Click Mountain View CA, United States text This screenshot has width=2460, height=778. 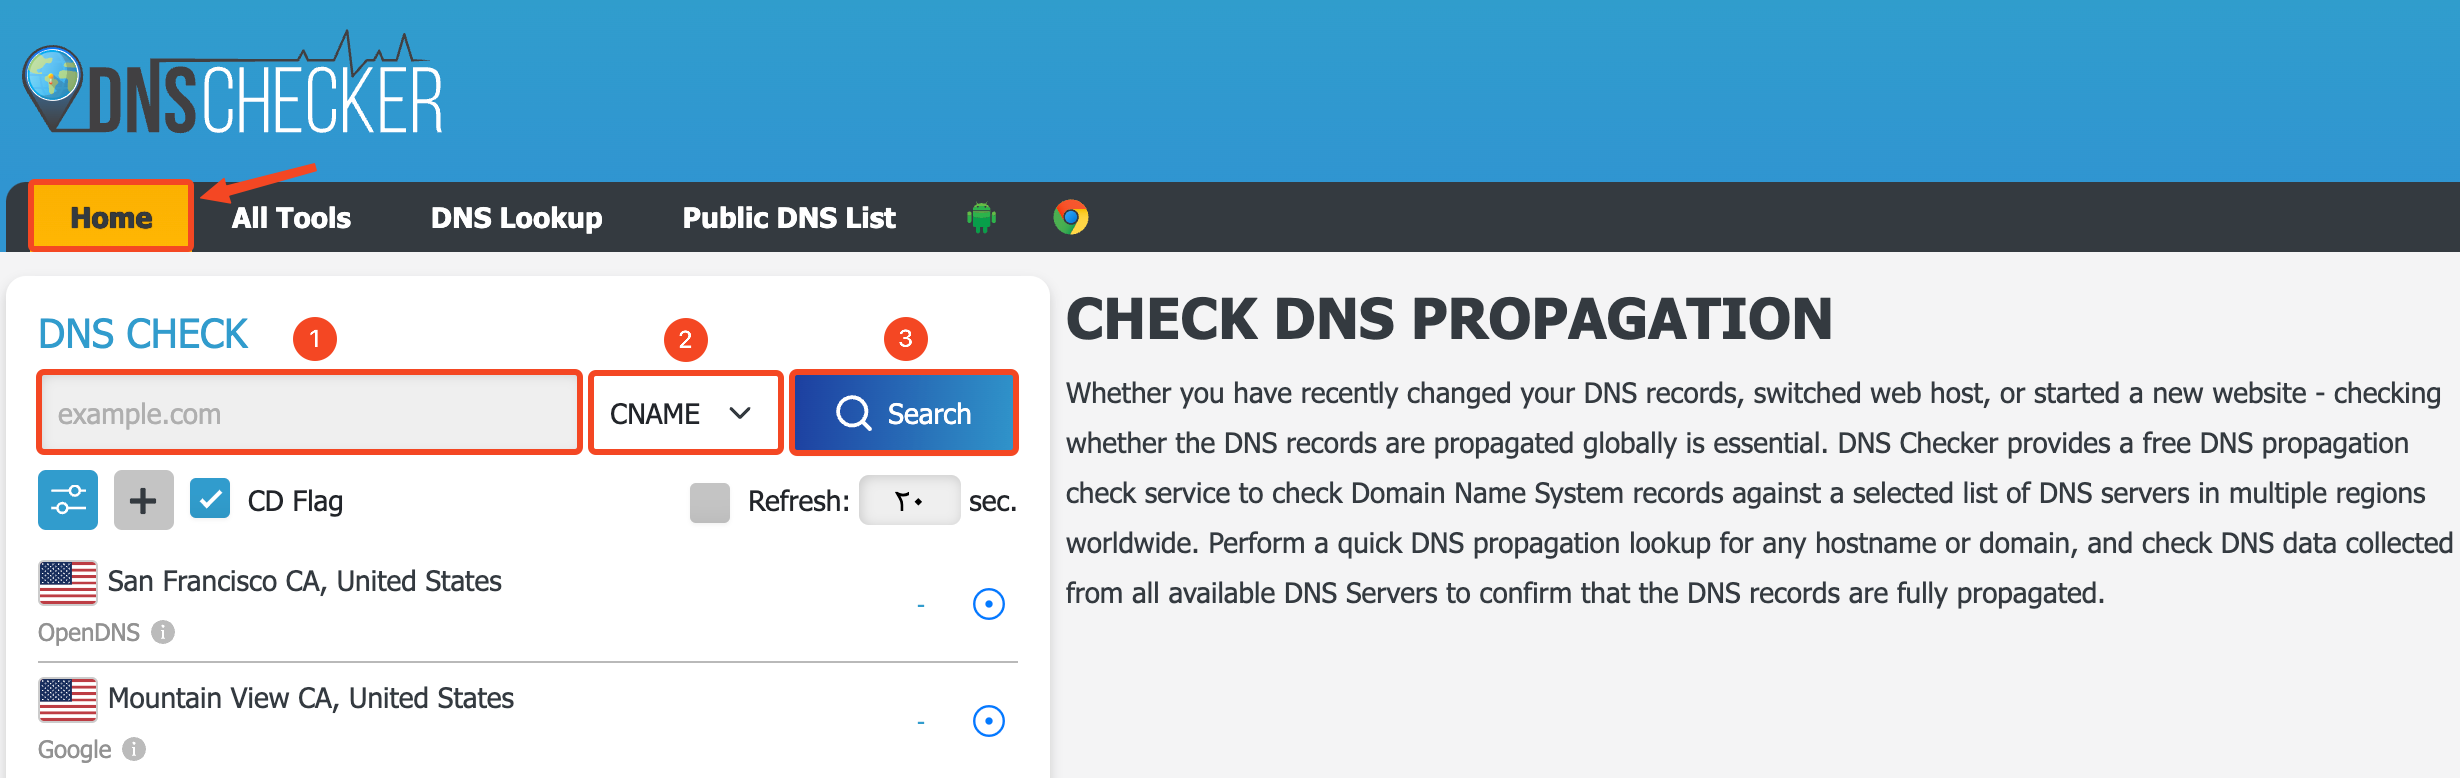click(x=311, y=698)
